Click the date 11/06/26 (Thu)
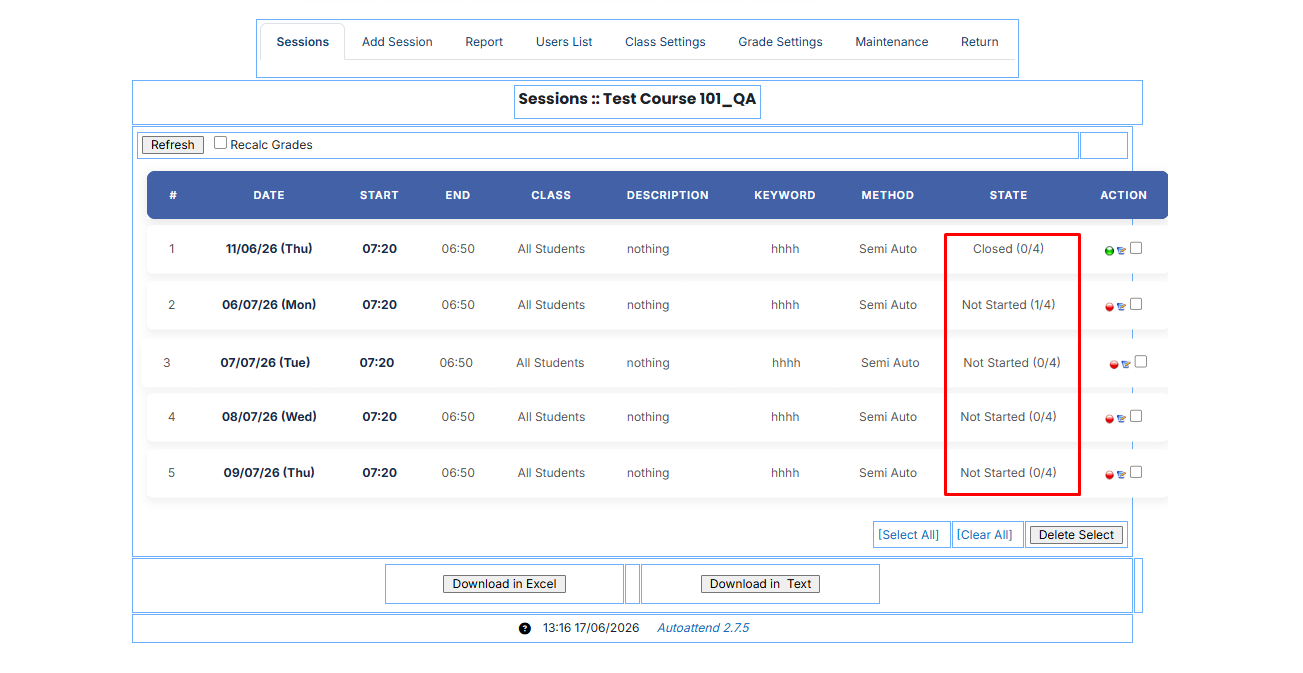 point(269,249)
